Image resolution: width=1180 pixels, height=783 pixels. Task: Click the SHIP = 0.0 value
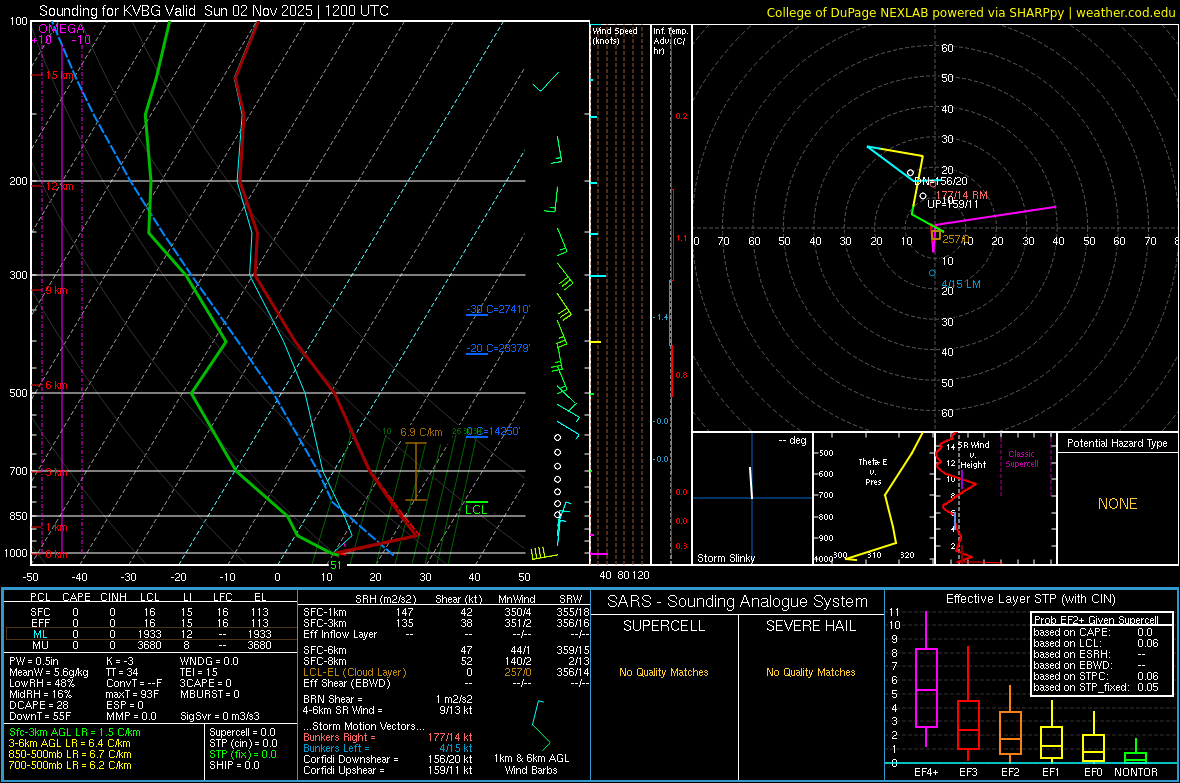(234, 765)
